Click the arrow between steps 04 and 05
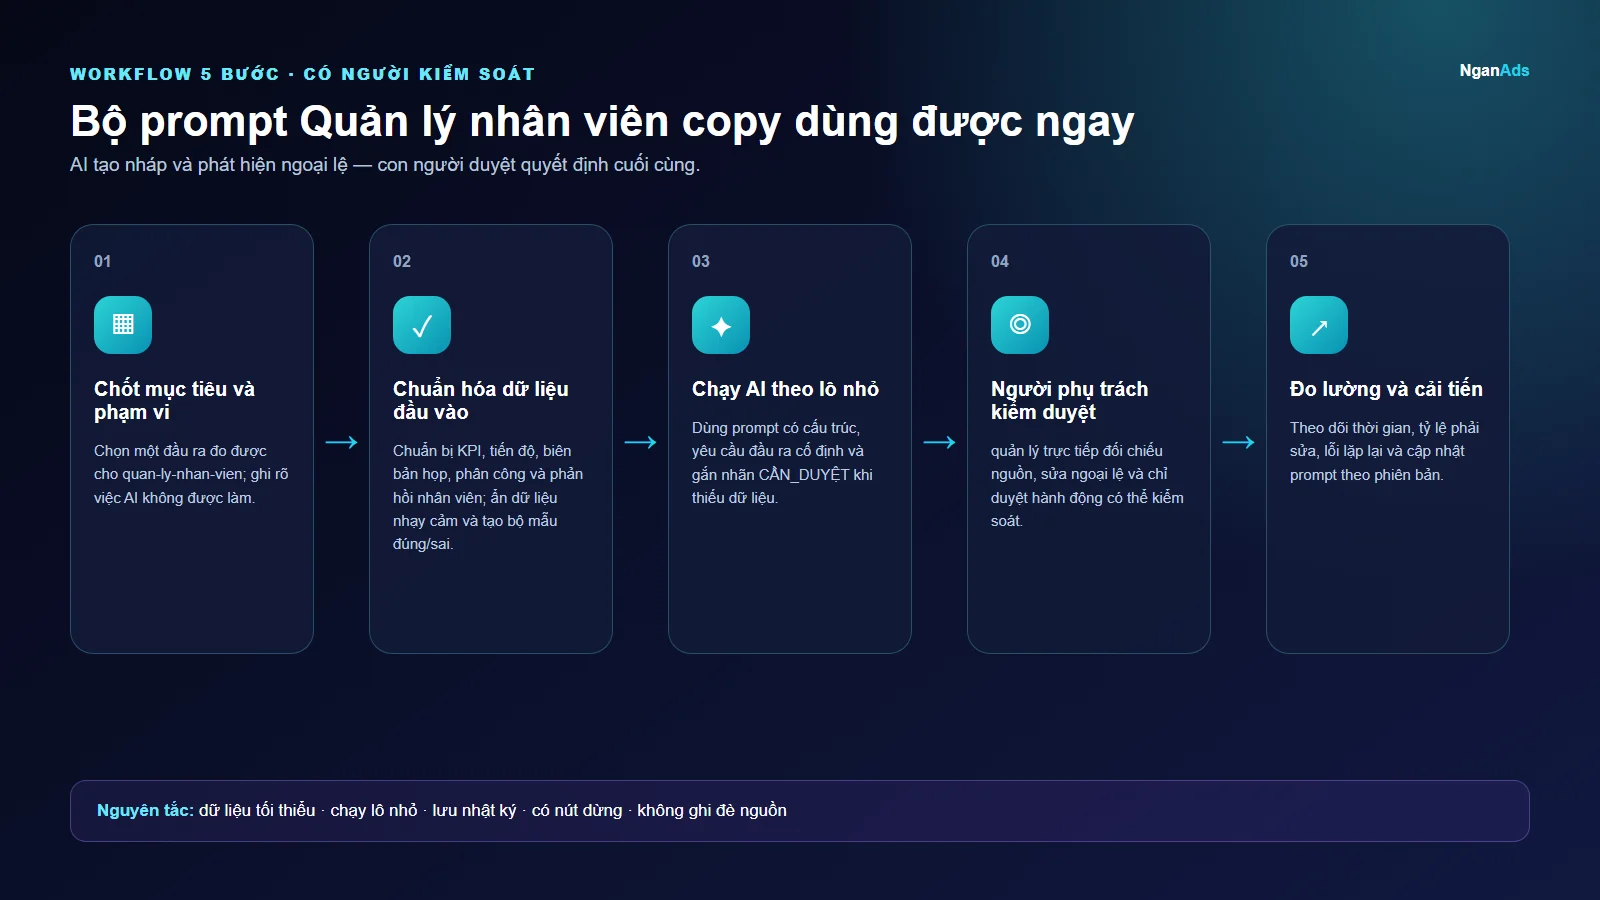The image size is (1600, 900). tap(1238, 442)
